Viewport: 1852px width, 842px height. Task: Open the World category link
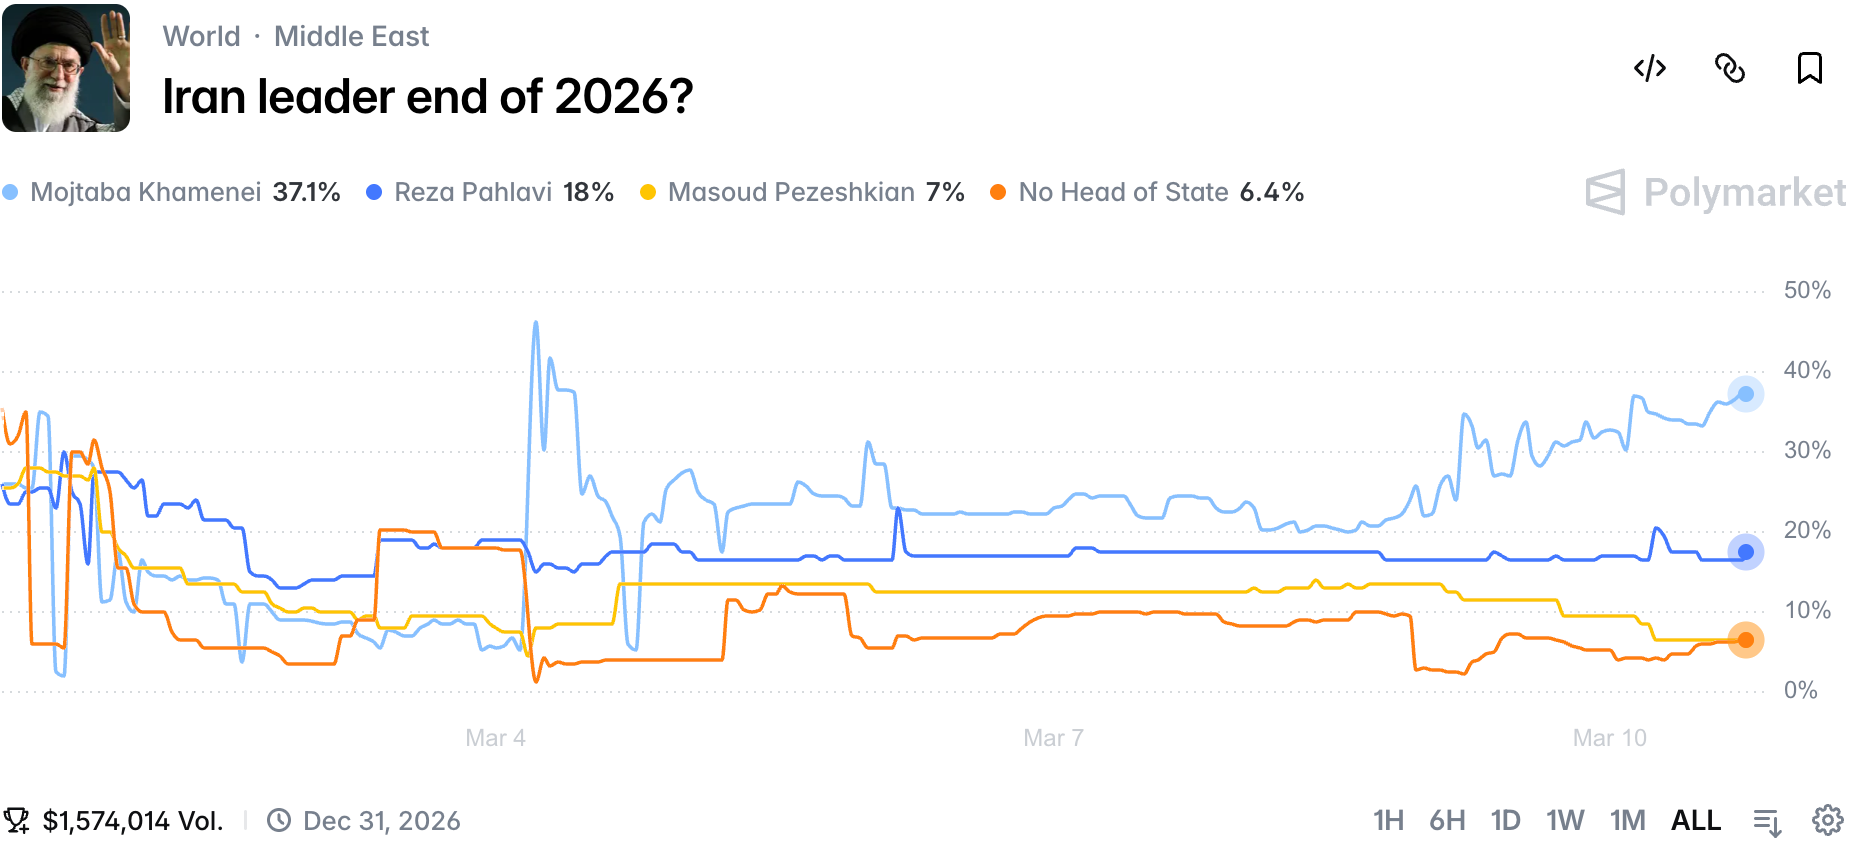tap(201, 37)
